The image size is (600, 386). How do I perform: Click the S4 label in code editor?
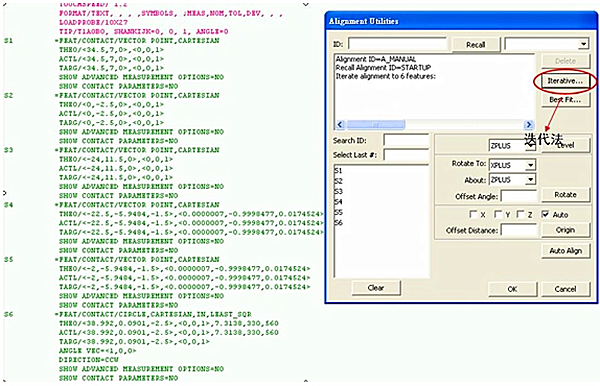pos(8,205)
